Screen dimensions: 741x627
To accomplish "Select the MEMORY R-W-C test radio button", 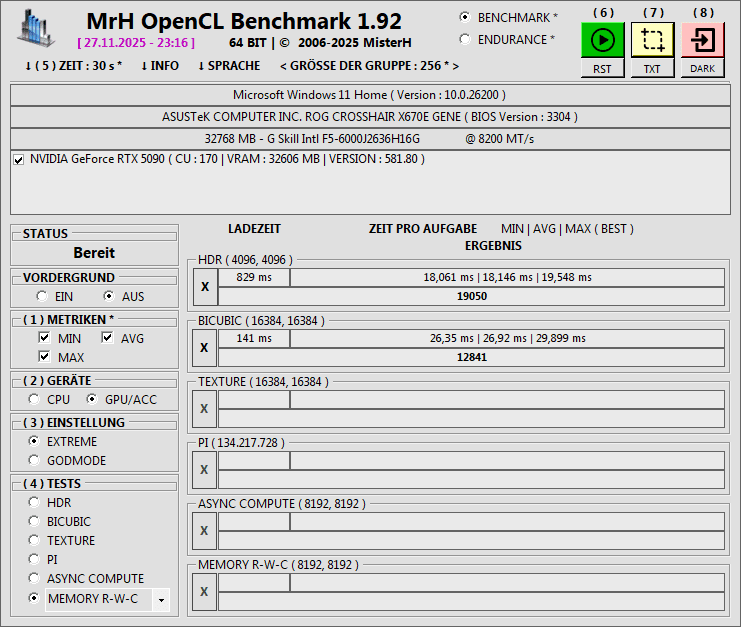I will (34, 598).
